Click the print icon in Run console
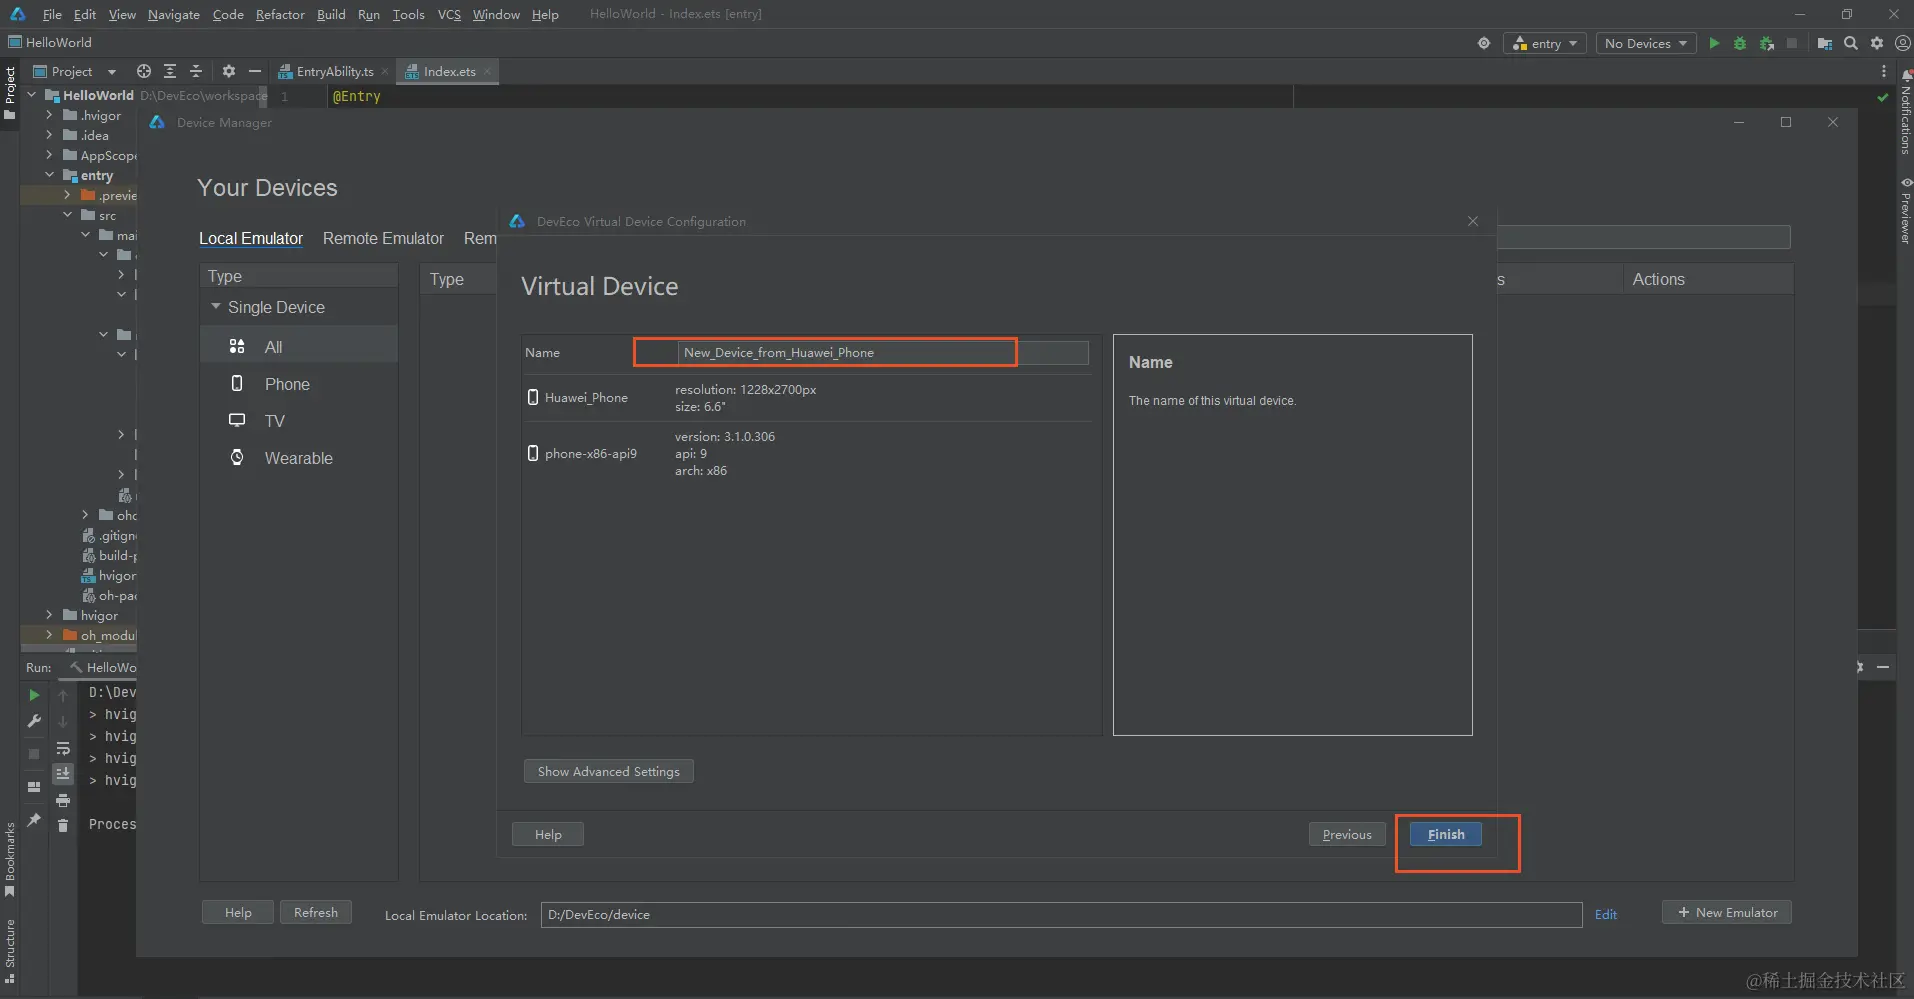 click(x=63, y=800)
